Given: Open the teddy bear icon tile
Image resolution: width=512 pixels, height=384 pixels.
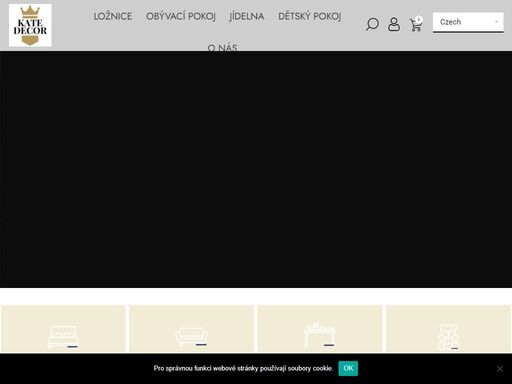Looking at the screenshot, I should pyautogui.click(x=448, y=329).
